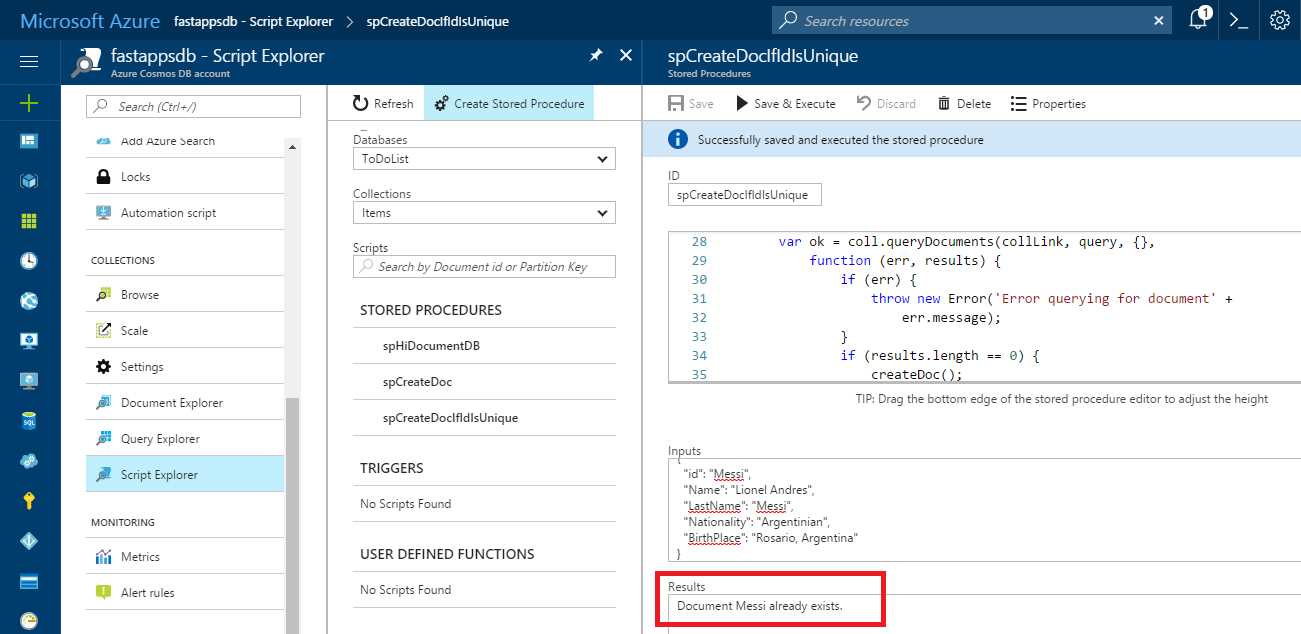Click the USER DEFINED FUNCTIONS heading
This screenshot has height=634, width=1301.
(447, 554)
